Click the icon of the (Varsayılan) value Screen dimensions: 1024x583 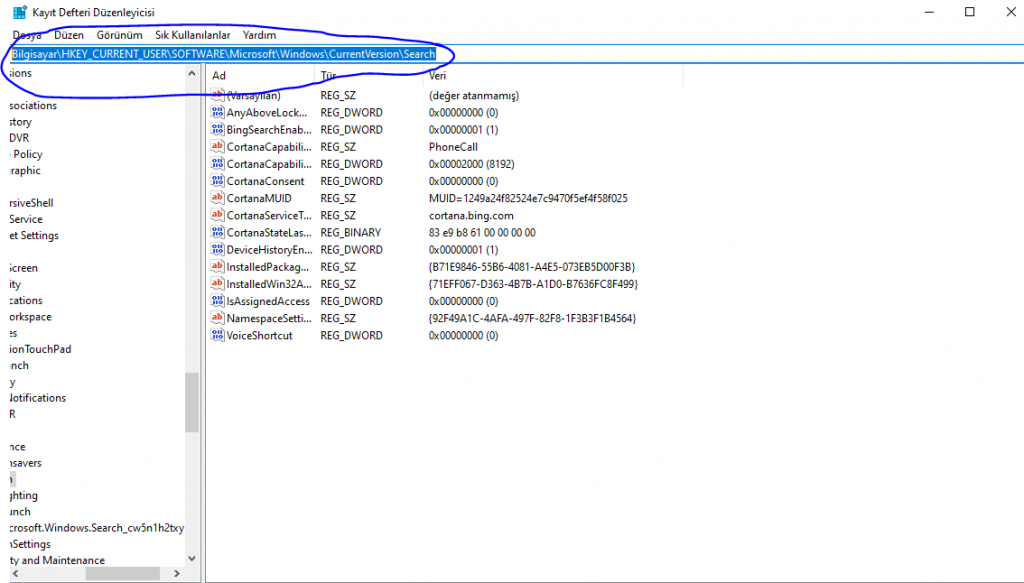[x=217, y=95]
